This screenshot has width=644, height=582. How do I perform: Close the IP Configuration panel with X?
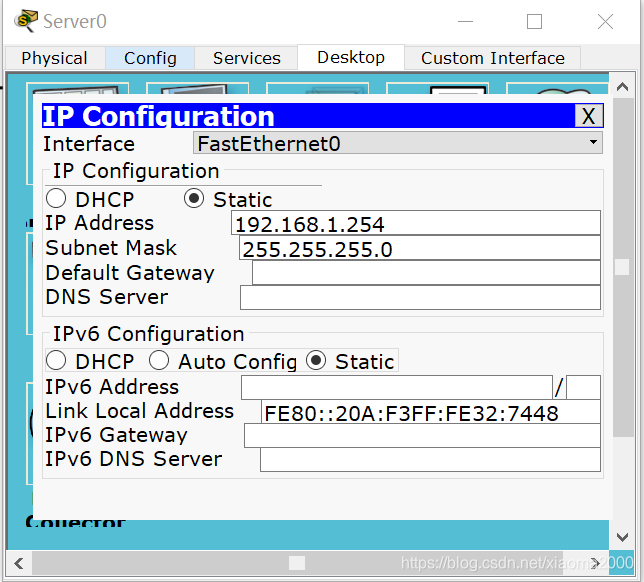[x=589, y=116]
